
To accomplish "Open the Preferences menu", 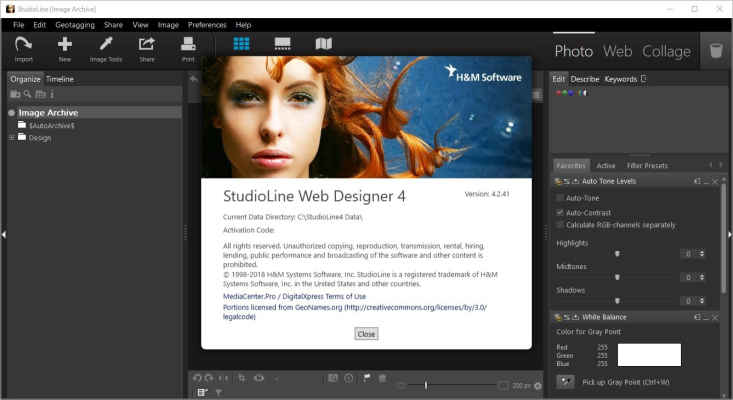I will pyautogui.click(x=207, y=25).
